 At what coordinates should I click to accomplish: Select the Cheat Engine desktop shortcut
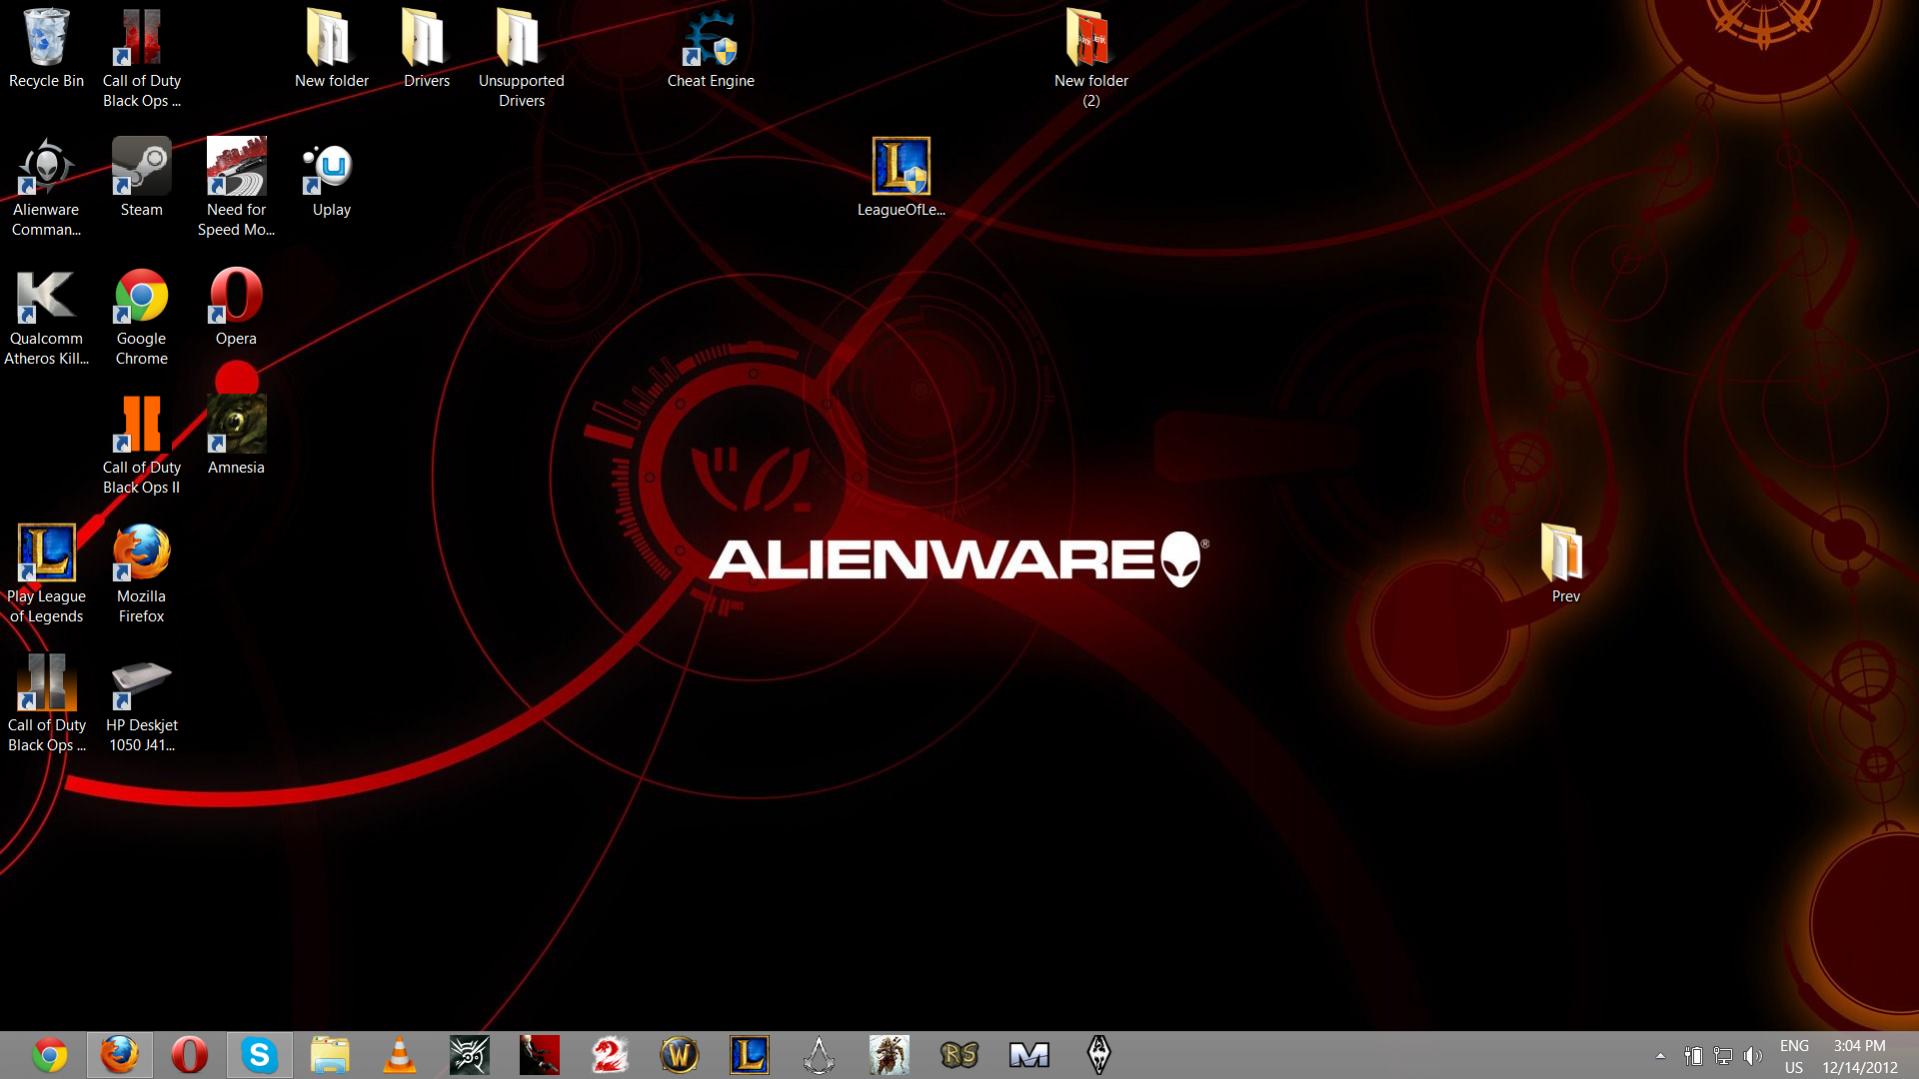tap(711, 49)
